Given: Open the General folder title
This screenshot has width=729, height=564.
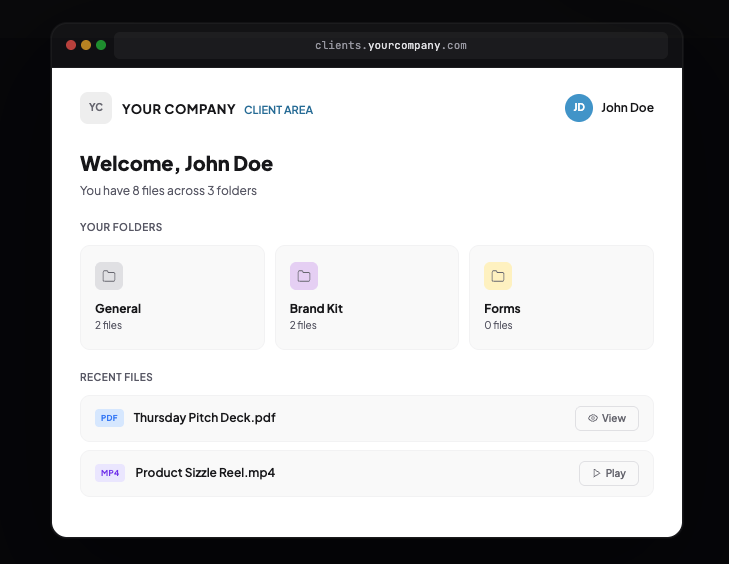Looking at the screenshot, I should pos(118,309).
